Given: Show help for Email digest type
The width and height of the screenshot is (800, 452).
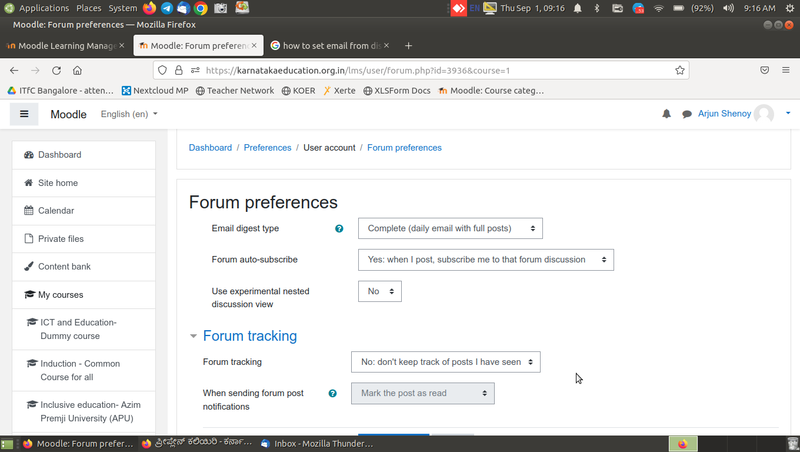Looking at the screenshot, I should pyautogui.click(x=339, y=229).
